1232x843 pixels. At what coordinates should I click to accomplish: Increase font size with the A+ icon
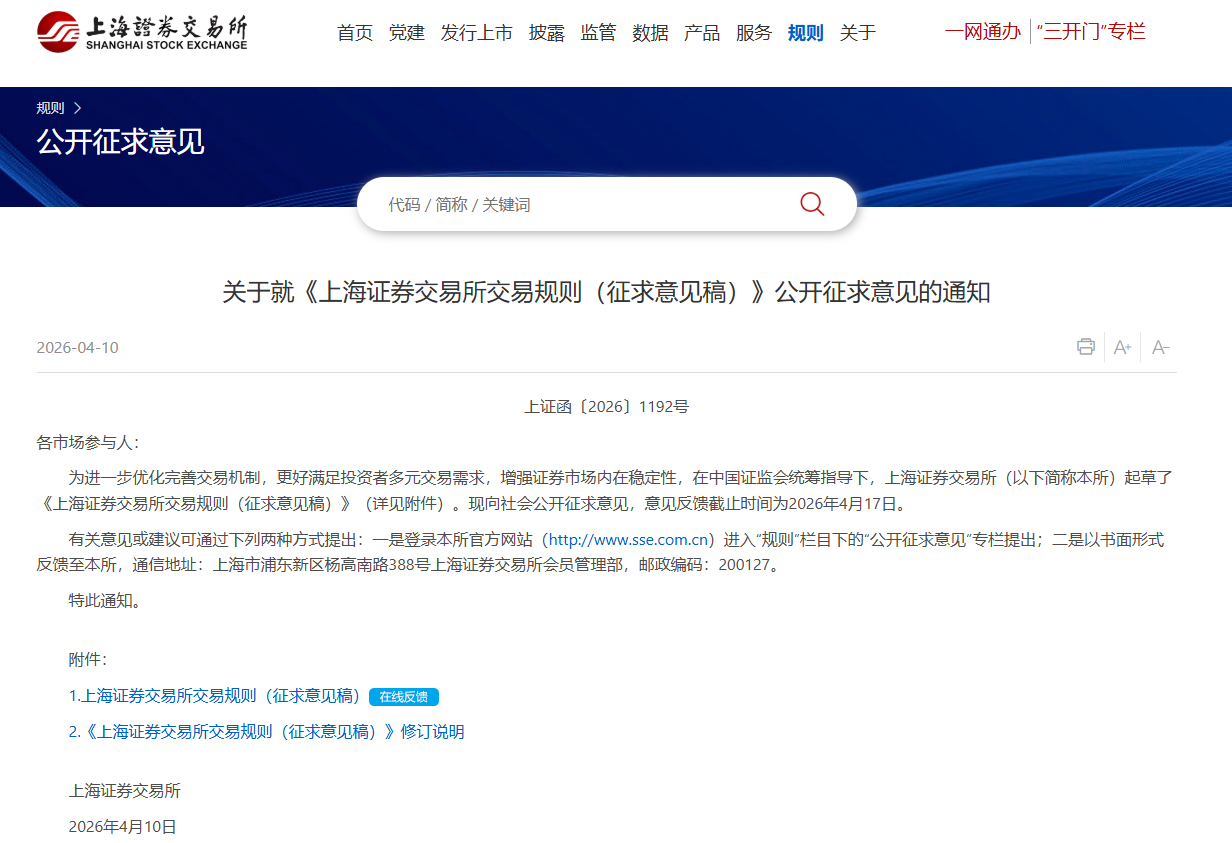point(1121,346)
